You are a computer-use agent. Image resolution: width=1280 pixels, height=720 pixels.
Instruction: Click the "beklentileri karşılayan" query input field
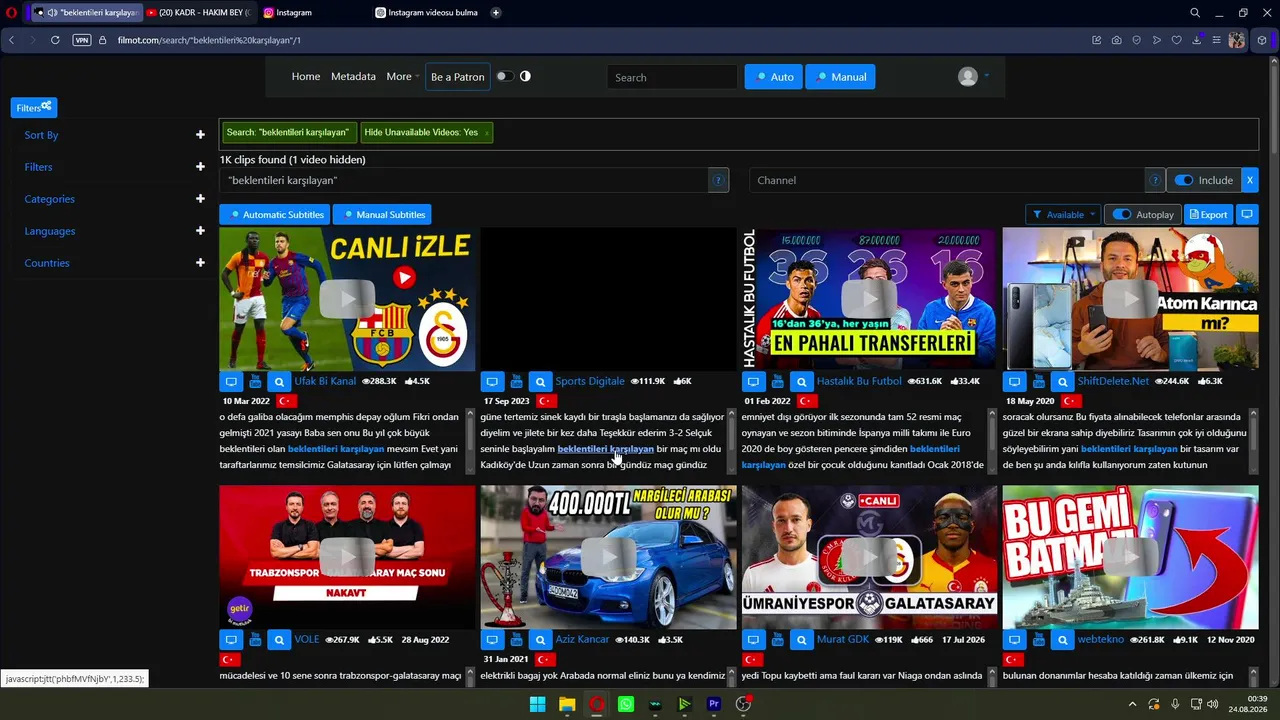464,180
